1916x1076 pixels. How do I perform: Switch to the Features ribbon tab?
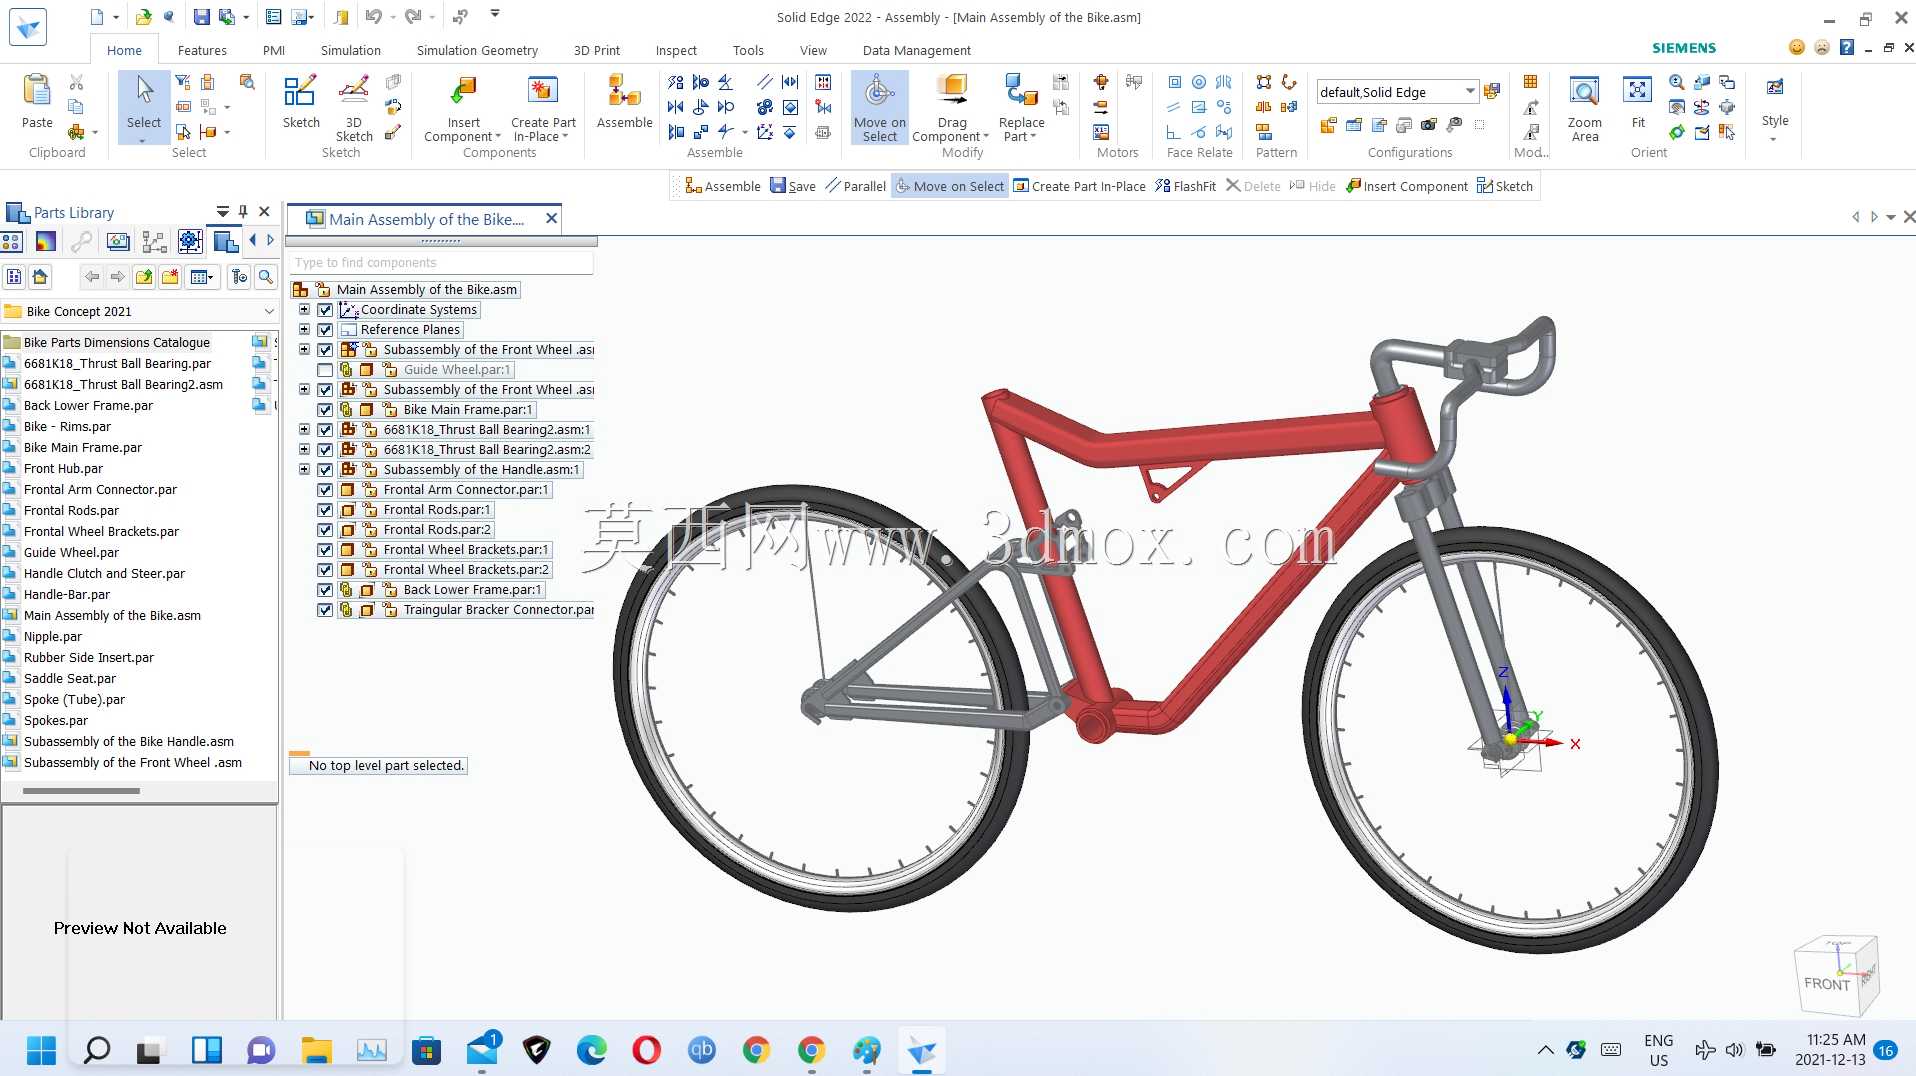tap(202, 50)
